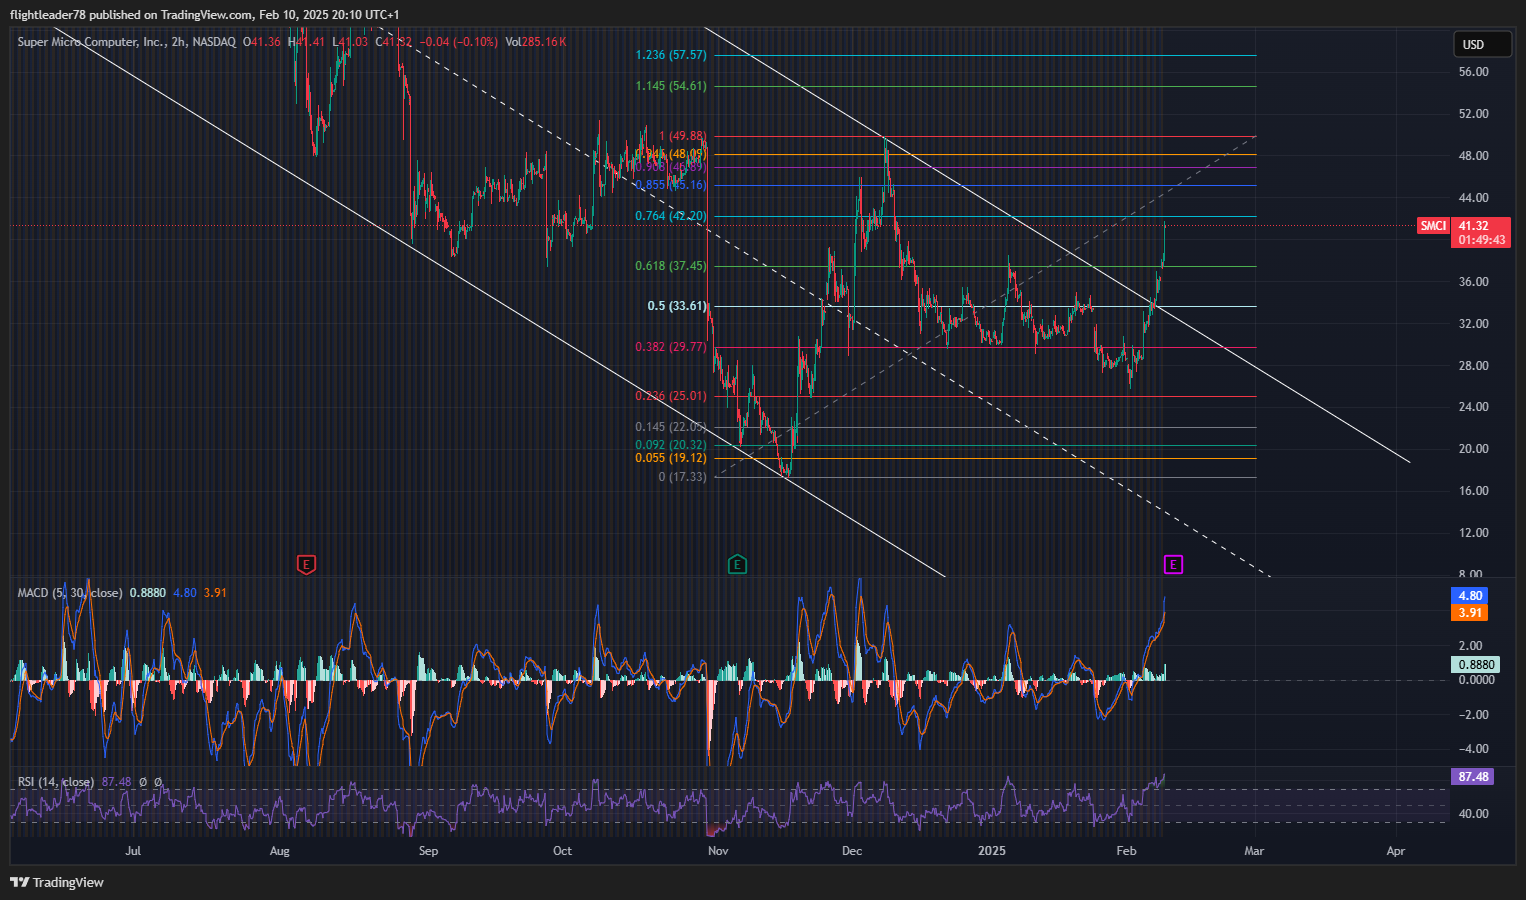The image size is (1526, 900).
Task: Click the 0.618 (37.45) Fibonacci label
Action: click(671, 267)
